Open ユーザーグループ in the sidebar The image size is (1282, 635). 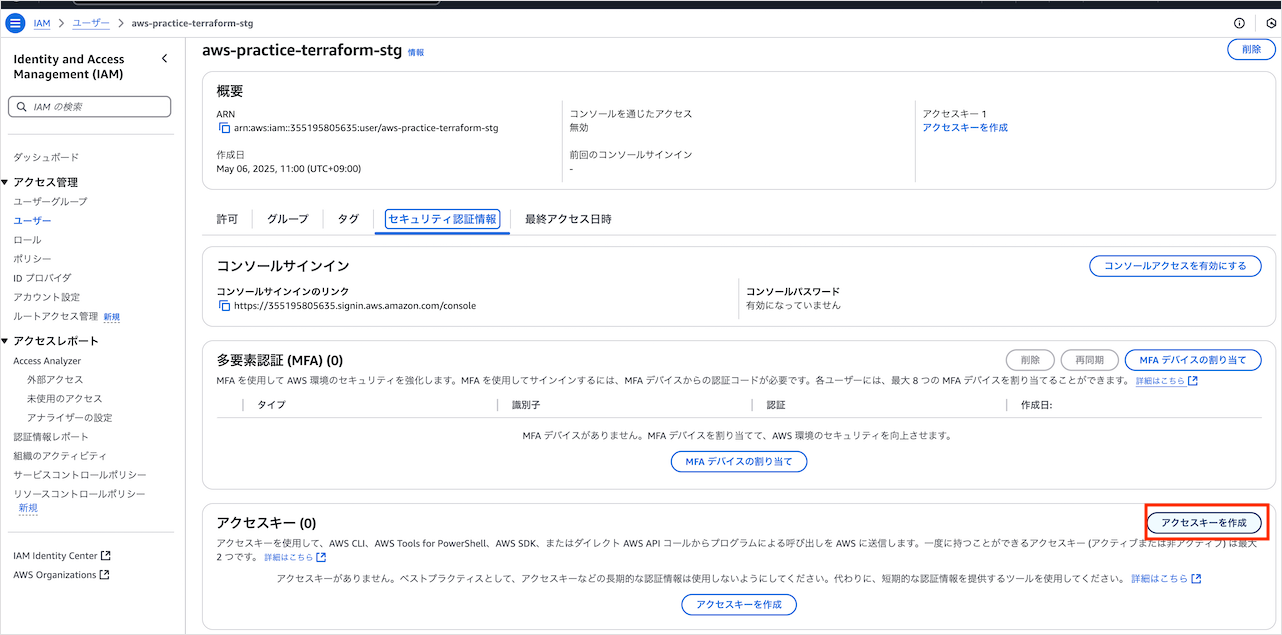pos(50,202)
